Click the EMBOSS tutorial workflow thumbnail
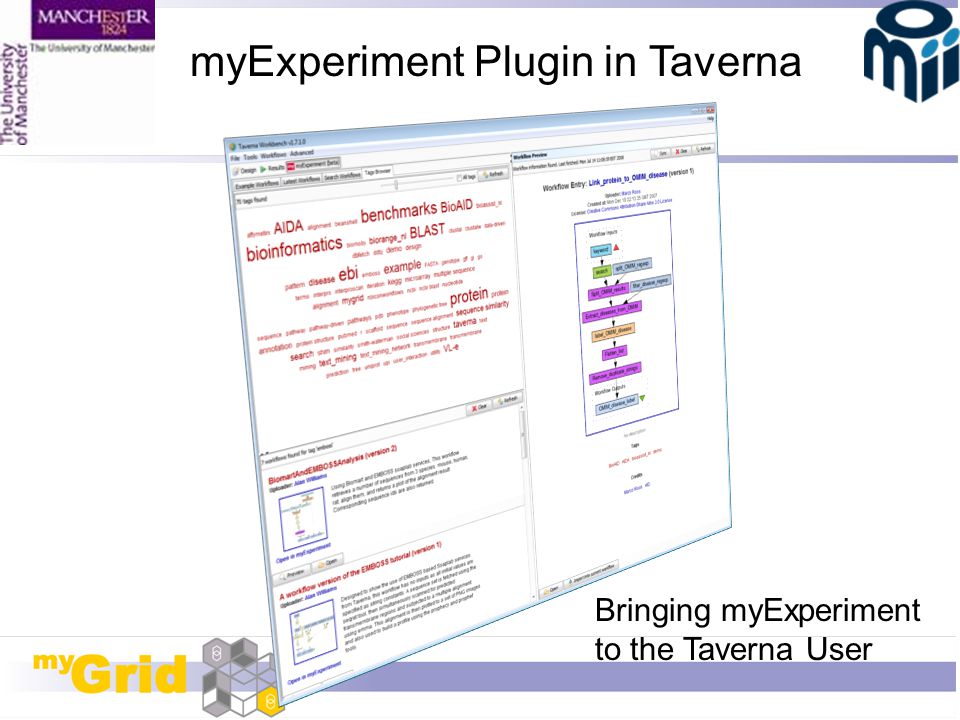Image resolution: width=960 pixels, height=720 pixels. click(x=315, y=634)
